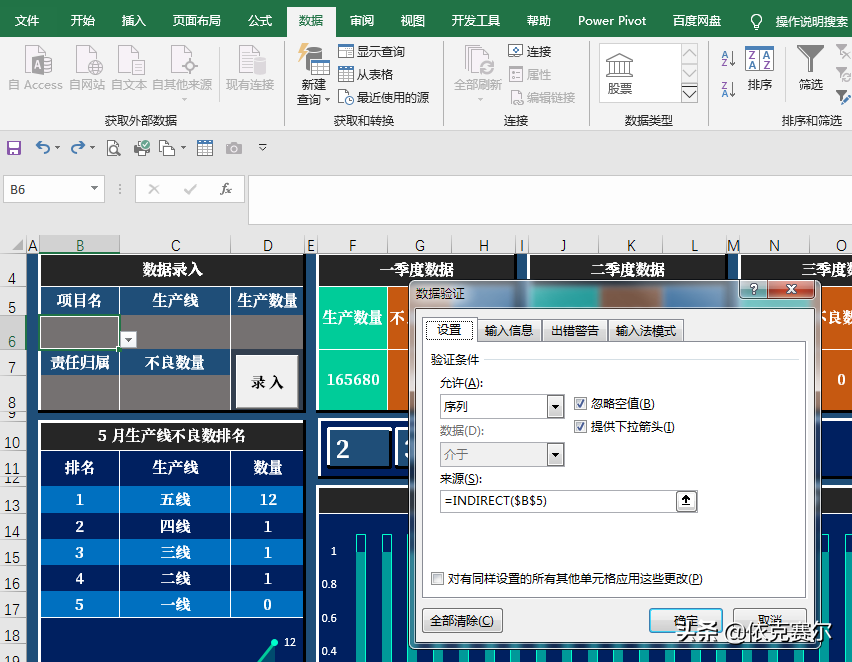The height and width of the screenshot is (662, 852).
Task: Click Edit Links (编辑链接) icon
Action: click(x=542, y=97)
